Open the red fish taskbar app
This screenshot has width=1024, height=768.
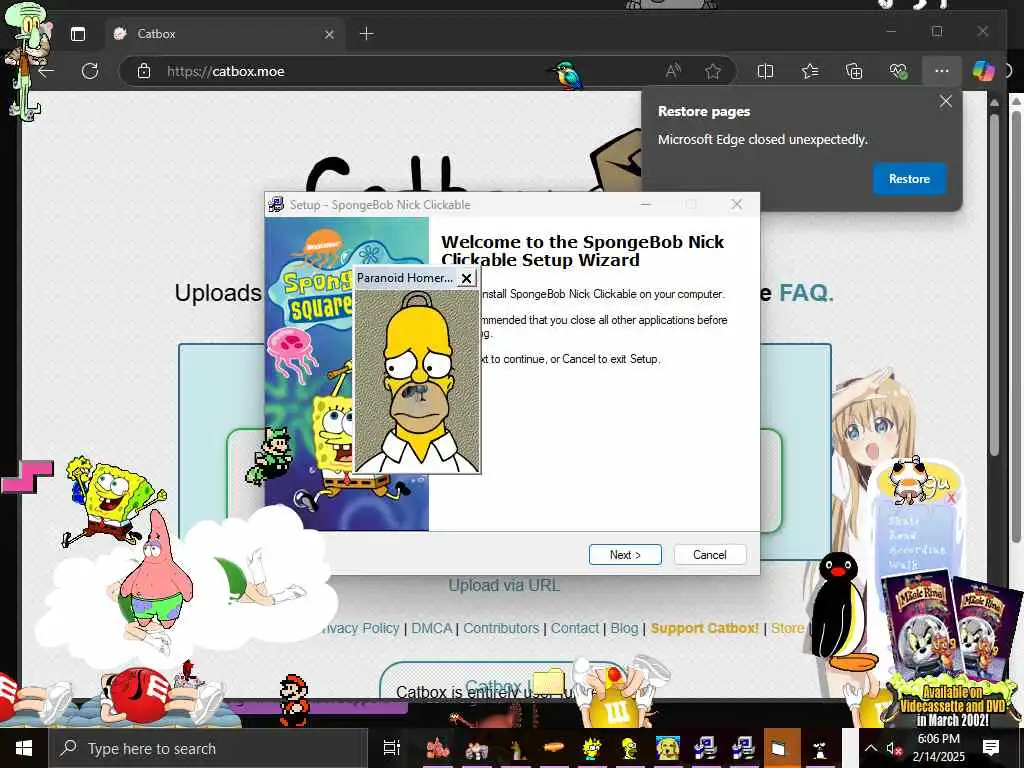coord(438,748)
